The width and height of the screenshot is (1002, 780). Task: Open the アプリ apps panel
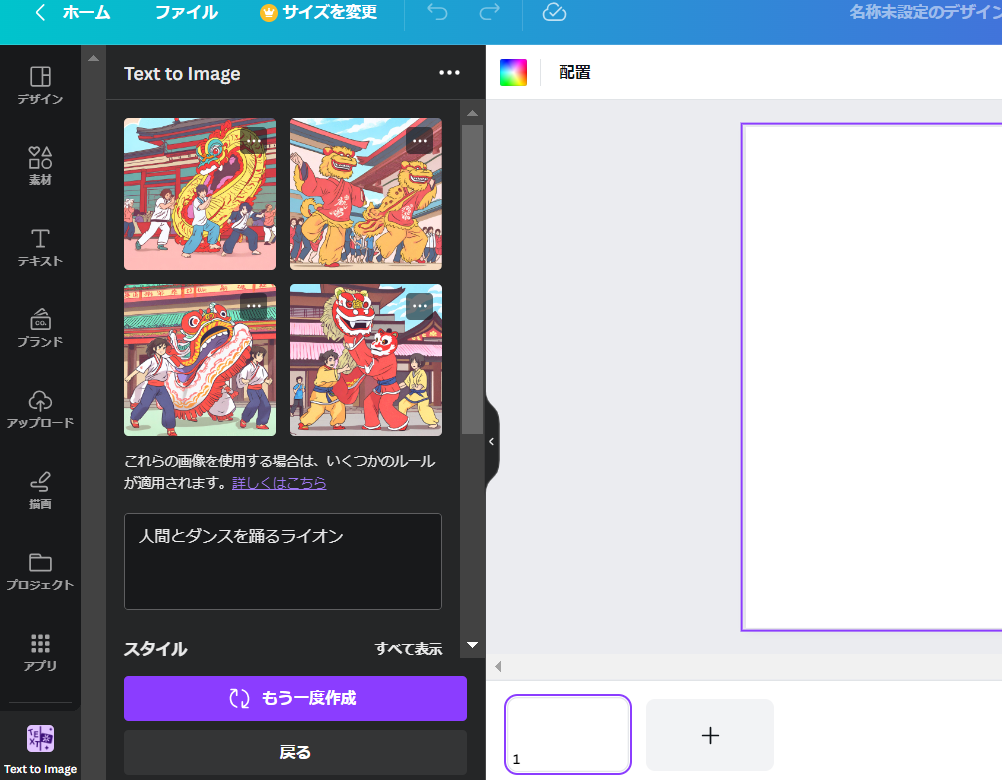coord(40,652)
